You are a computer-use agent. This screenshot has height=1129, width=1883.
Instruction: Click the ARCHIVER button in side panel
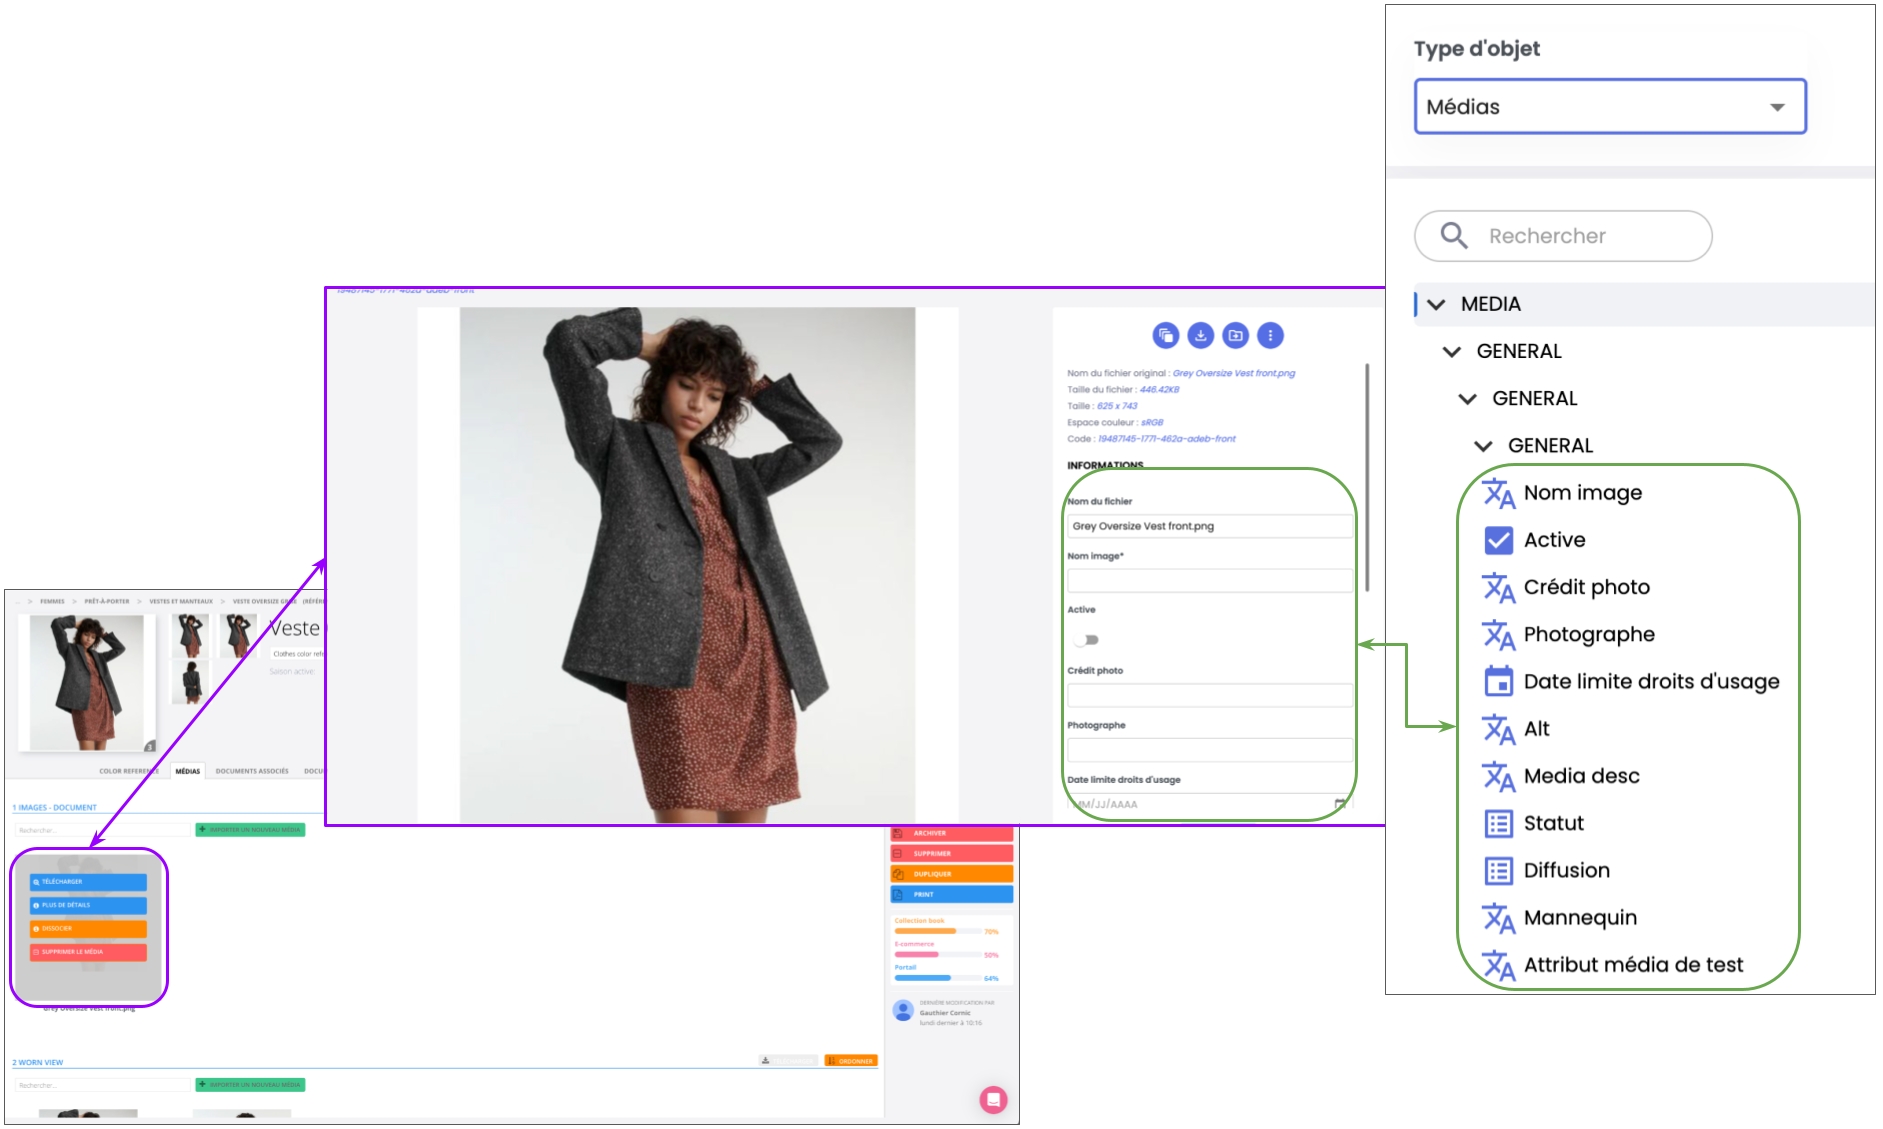[x=951, y=833]
